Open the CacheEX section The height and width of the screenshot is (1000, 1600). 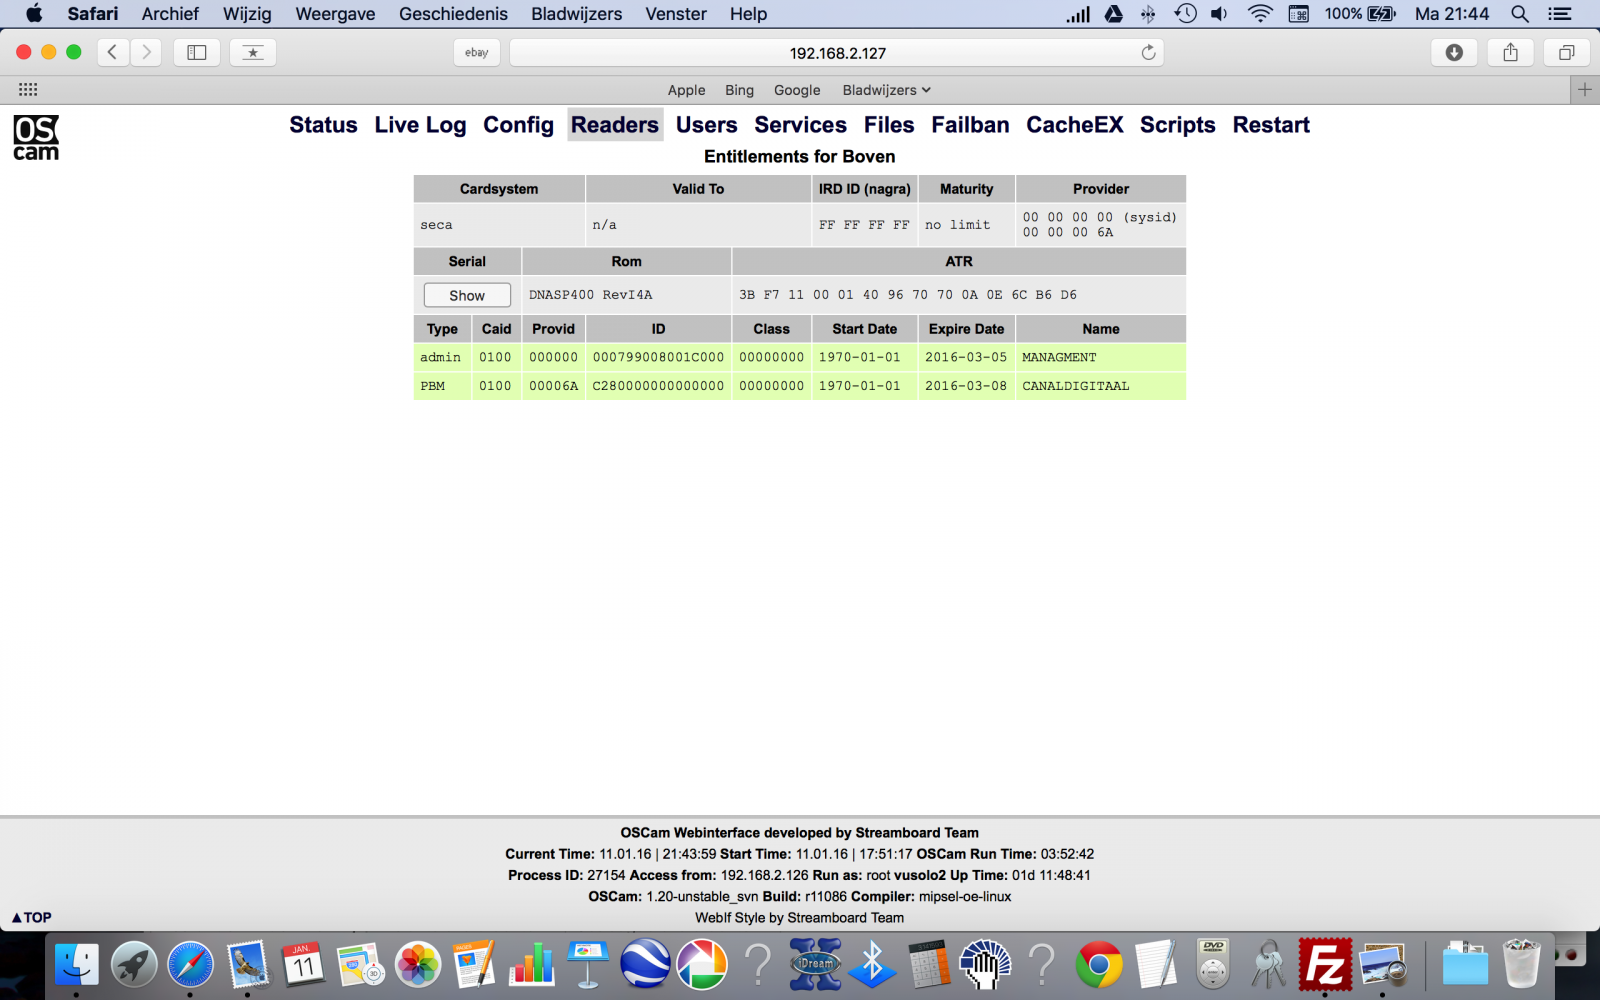tap(1074, 125)
